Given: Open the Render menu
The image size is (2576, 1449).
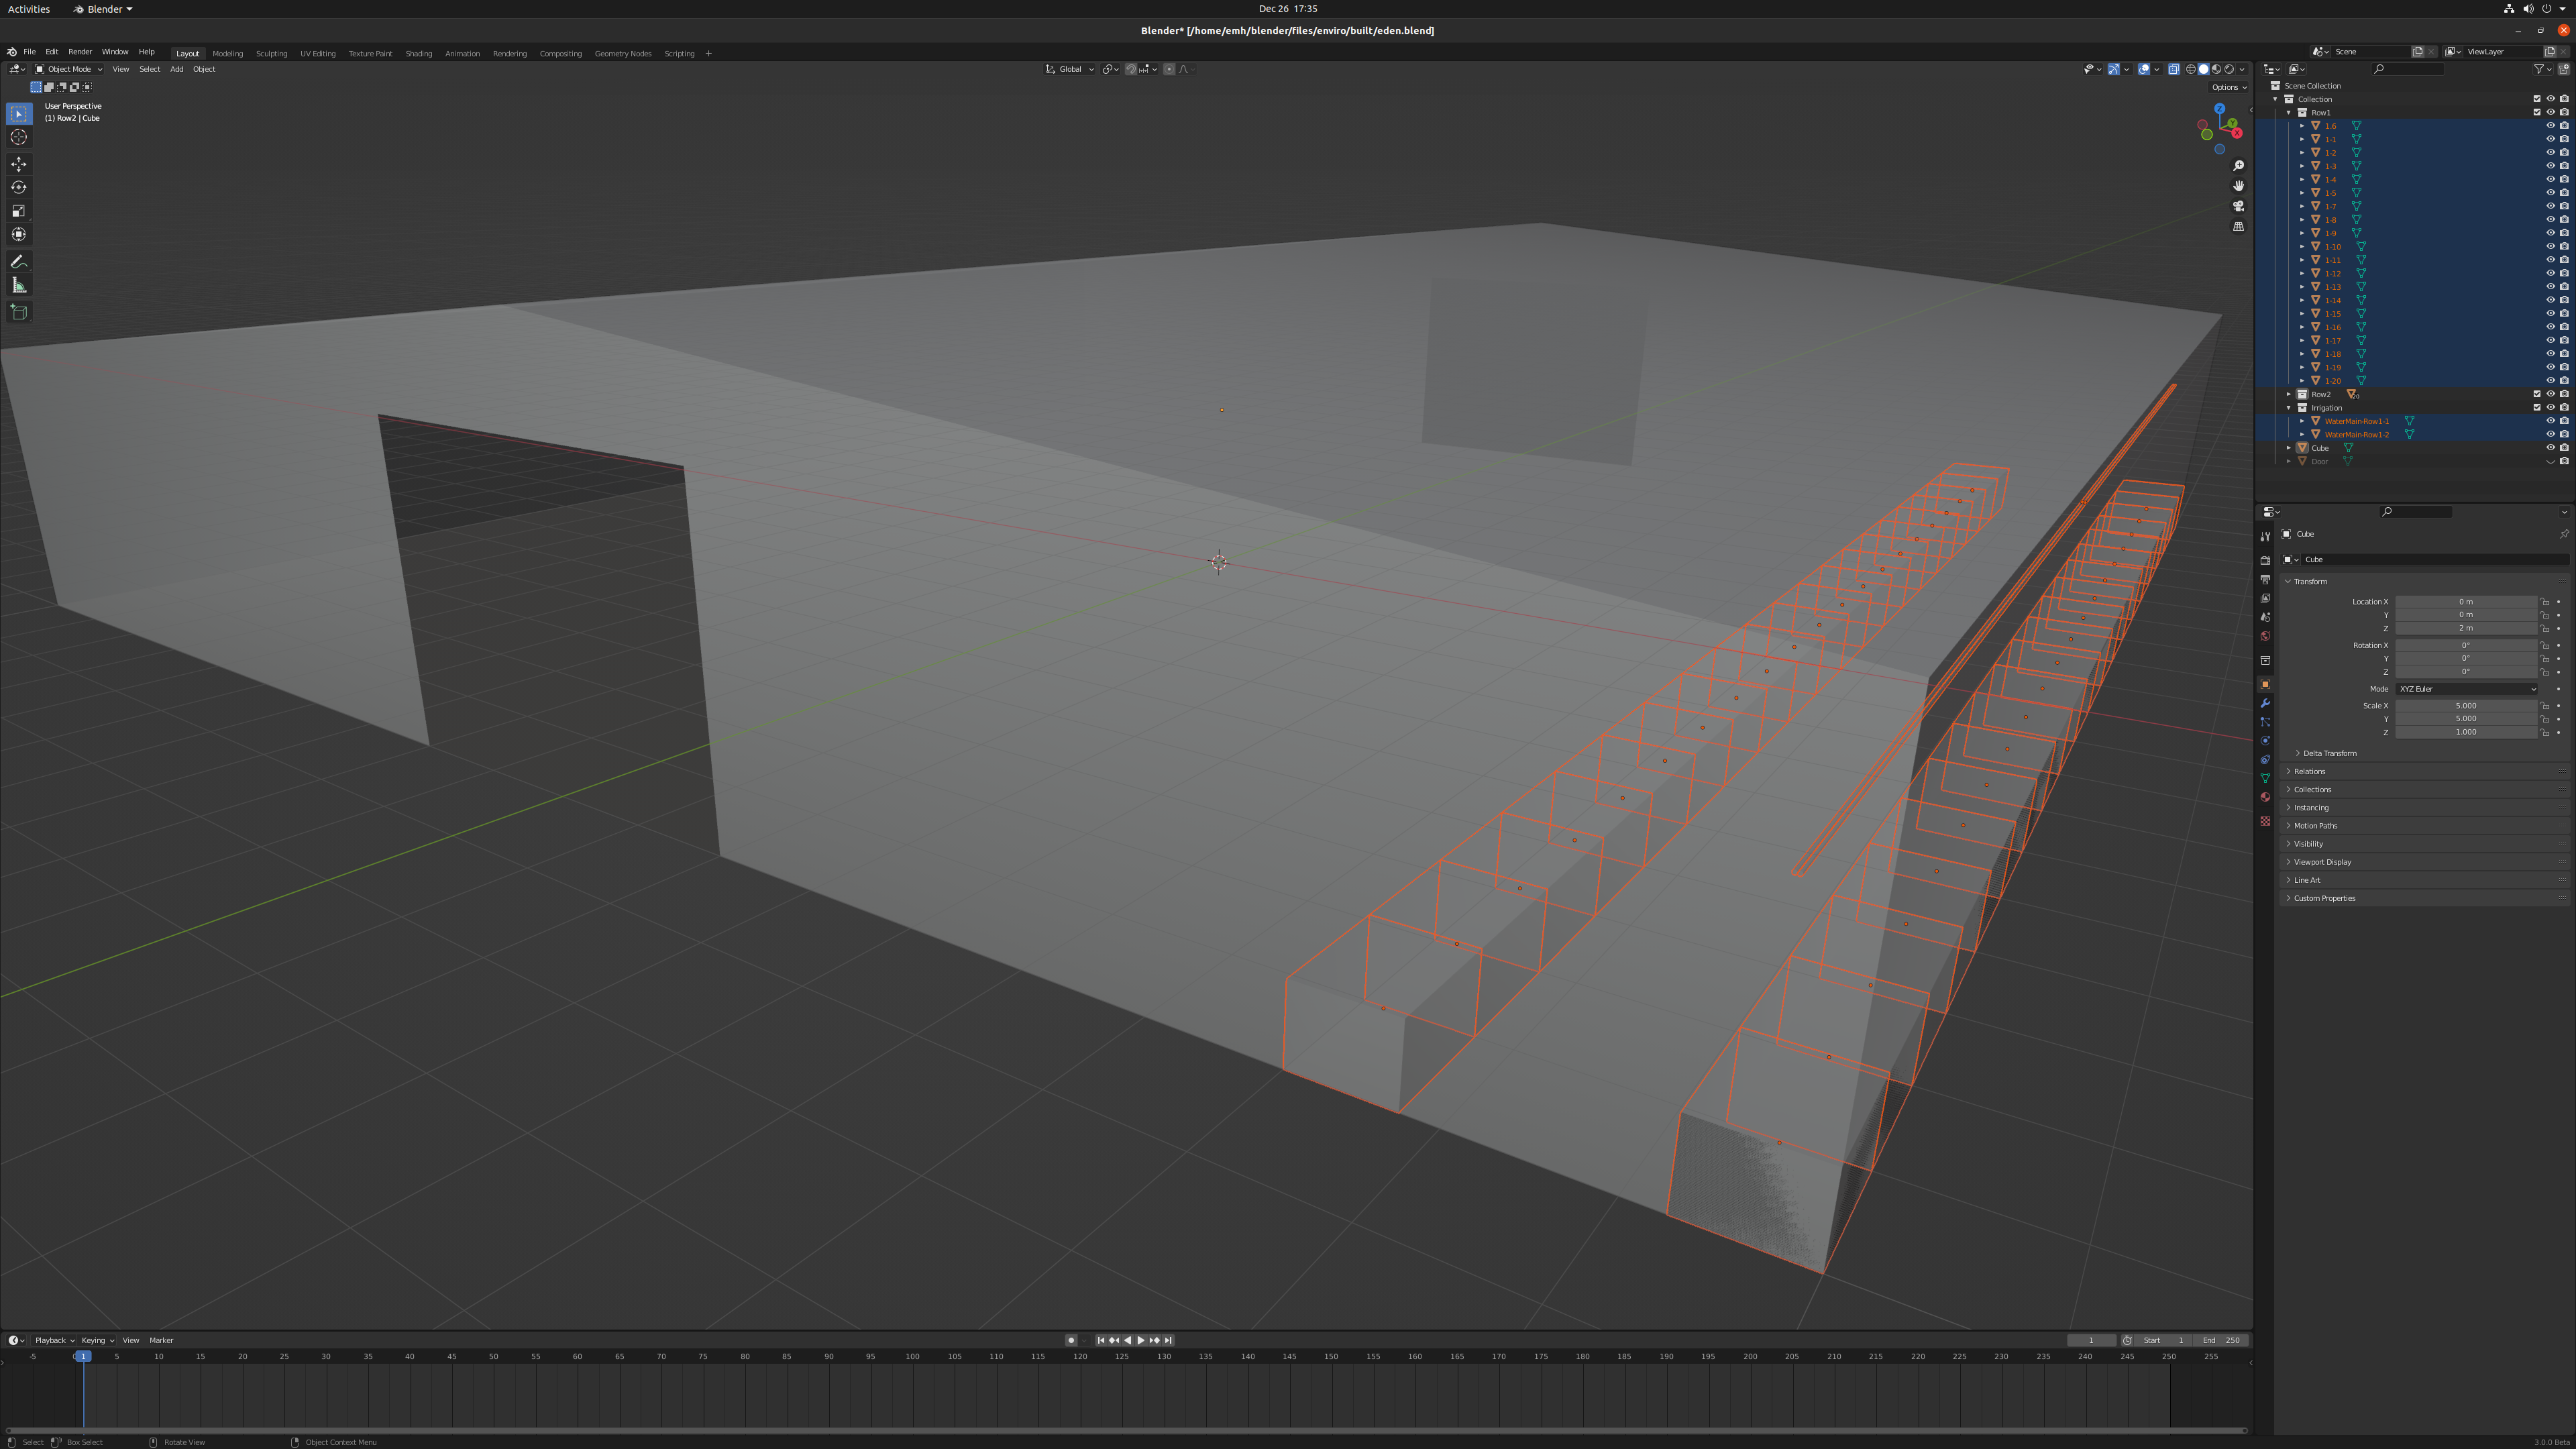Looking at the screenshot, I should pos(80,52).
